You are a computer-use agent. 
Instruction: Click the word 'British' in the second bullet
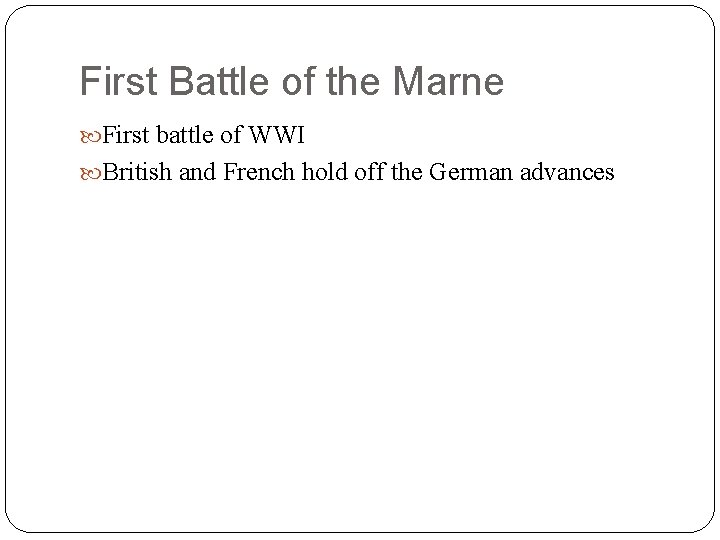[139, 173]
